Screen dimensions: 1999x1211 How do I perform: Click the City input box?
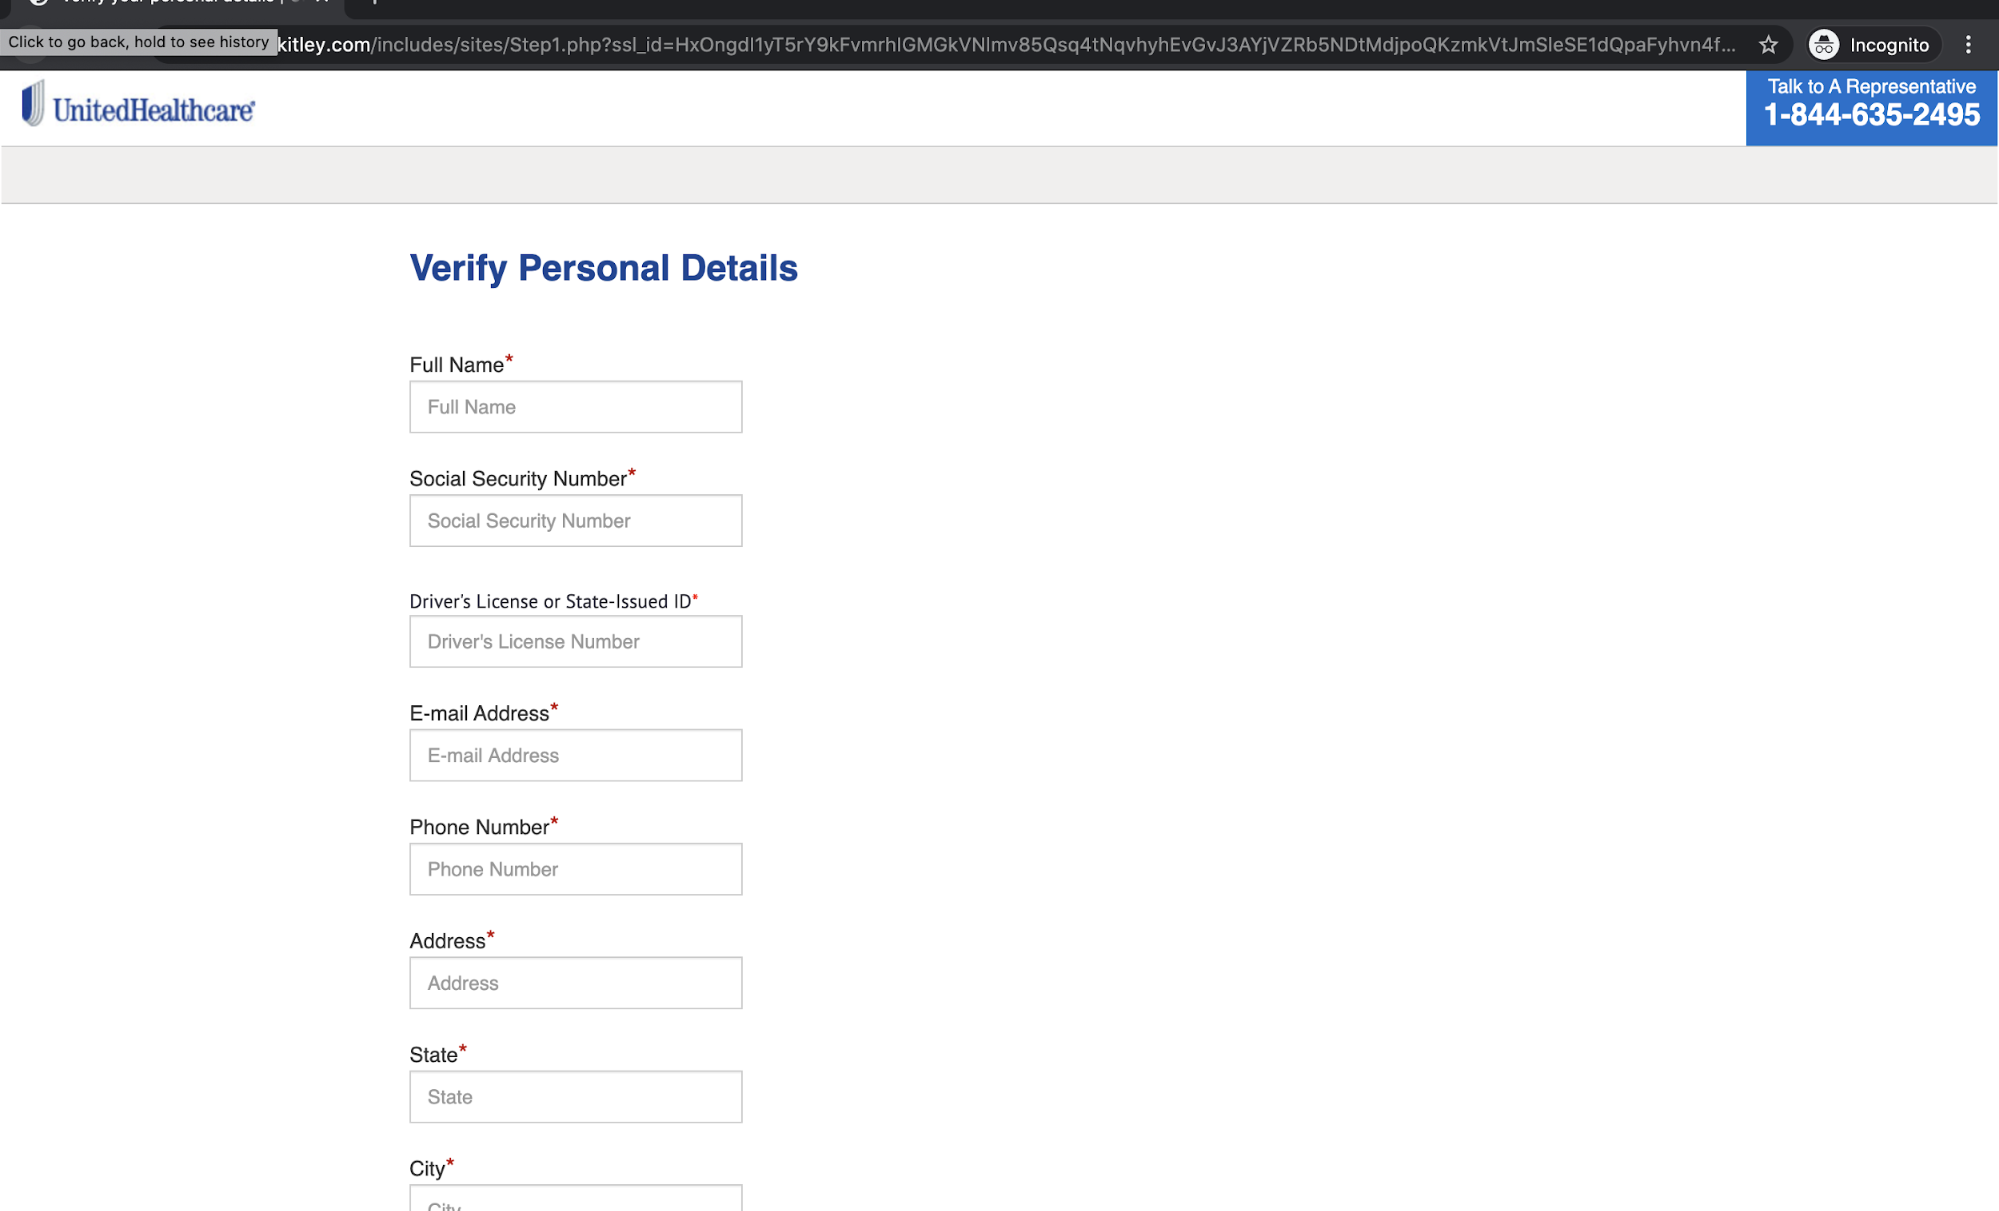coord(575,1200)
